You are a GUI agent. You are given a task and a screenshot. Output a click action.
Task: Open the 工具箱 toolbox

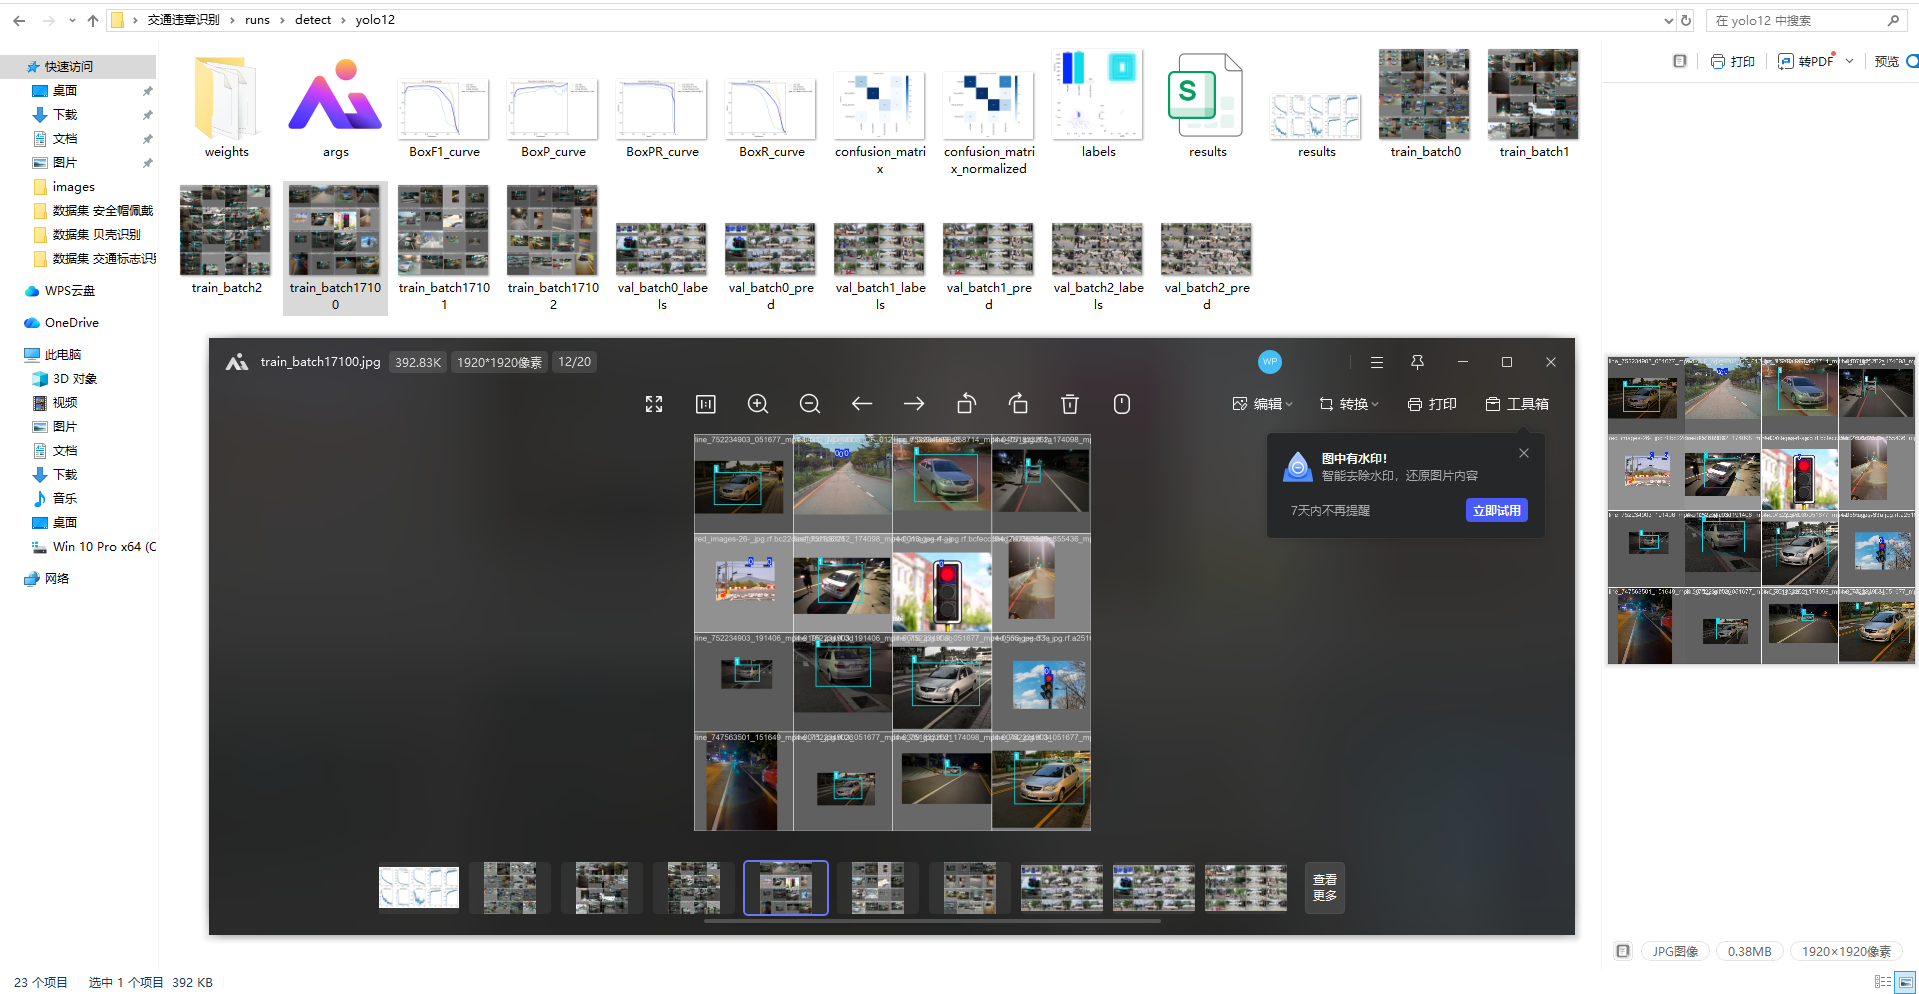pyautogui.click(x=1517, y=404)
